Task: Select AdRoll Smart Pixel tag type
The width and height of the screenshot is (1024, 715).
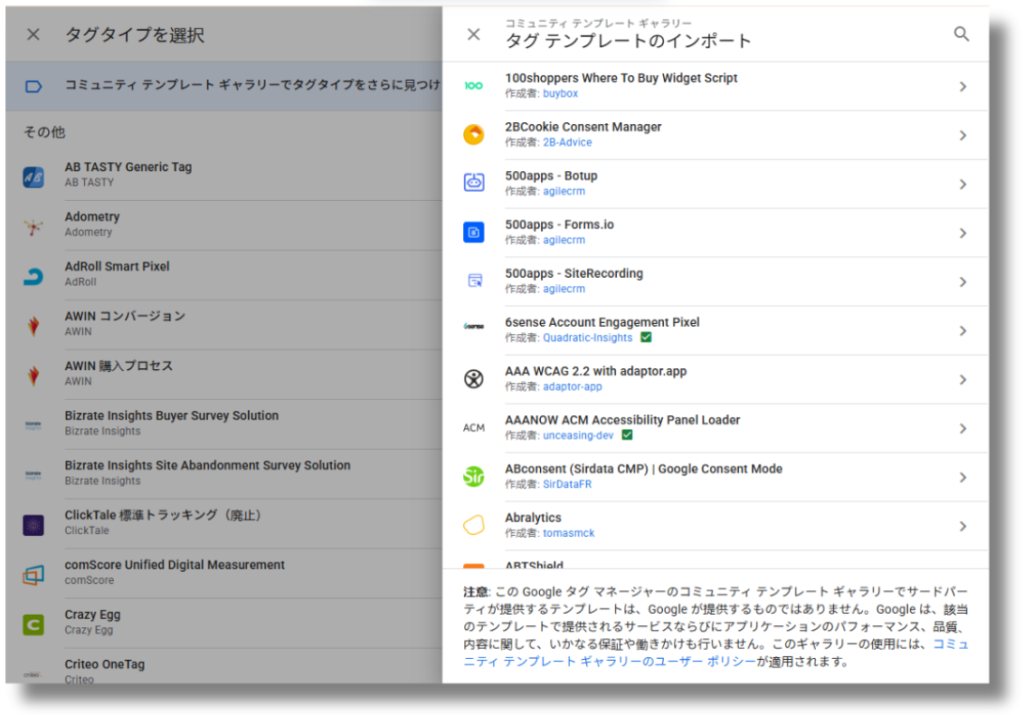Action: (117, 267)
